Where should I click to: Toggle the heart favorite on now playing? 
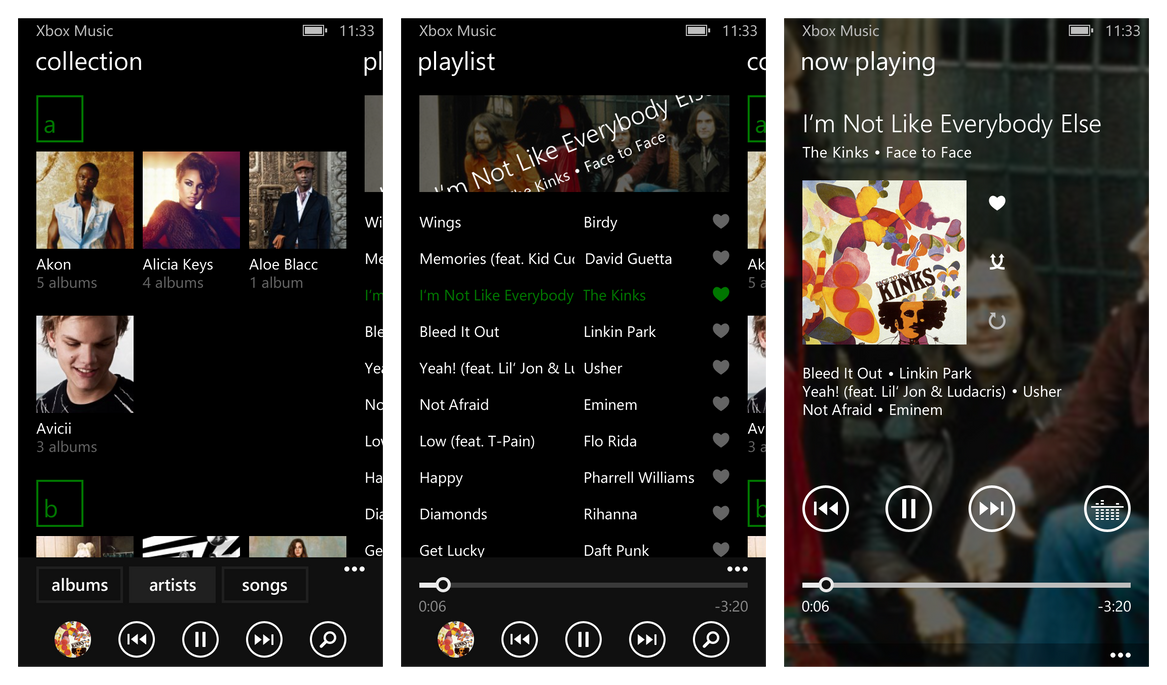[x=997, y=203]
